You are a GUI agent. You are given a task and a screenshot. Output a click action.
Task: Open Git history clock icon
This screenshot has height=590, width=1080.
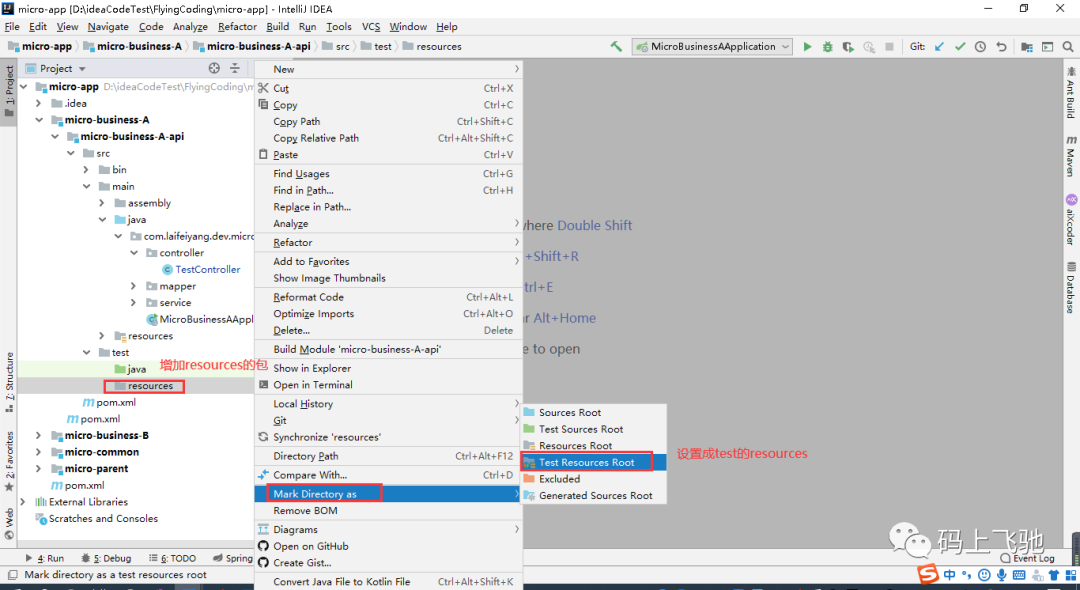pyautogui.click(x=980, y=47)
